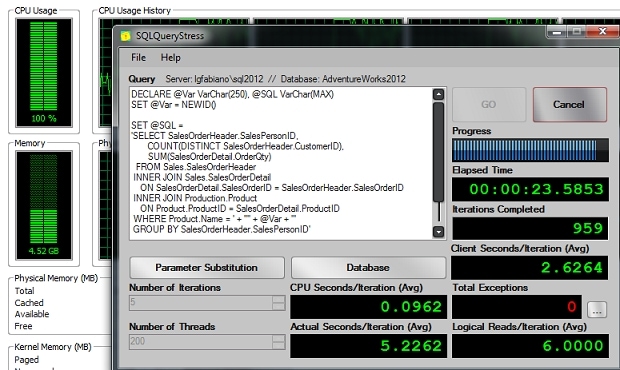Minimize the SQLQueryStress window
Viewport: 620px width, 370px height.
tap(557, 32)
